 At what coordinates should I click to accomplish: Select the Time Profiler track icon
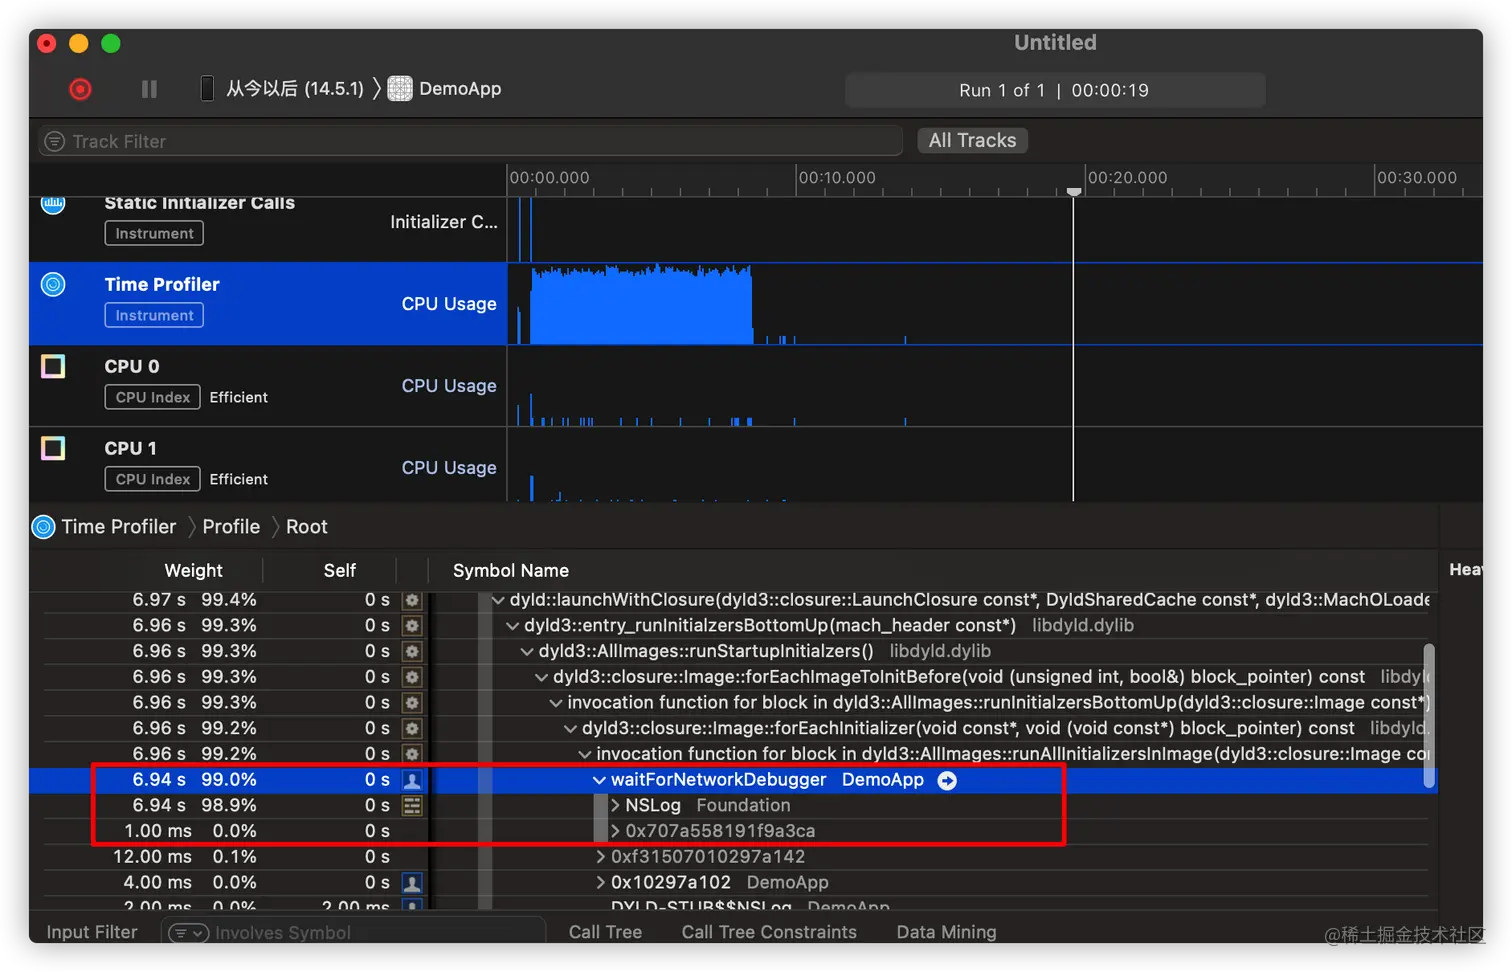(x=53, y=285)
